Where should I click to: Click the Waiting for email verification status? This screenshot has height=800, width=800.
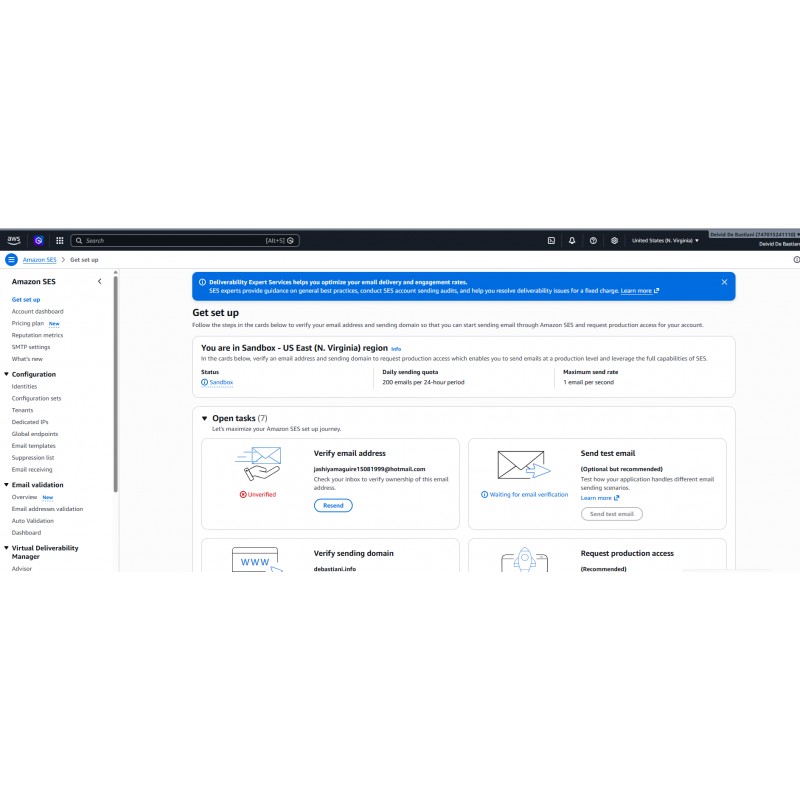pos(524,494)
